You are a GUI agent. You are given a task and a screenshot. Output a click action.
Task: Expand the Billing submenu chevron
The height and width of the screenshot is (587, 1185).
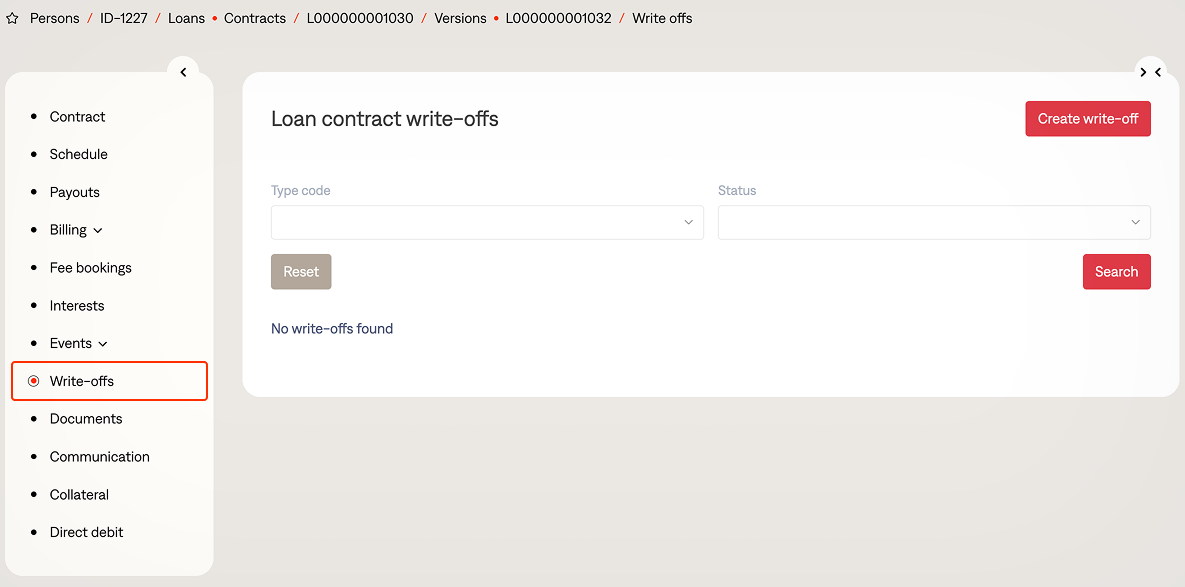click(98, 231)
